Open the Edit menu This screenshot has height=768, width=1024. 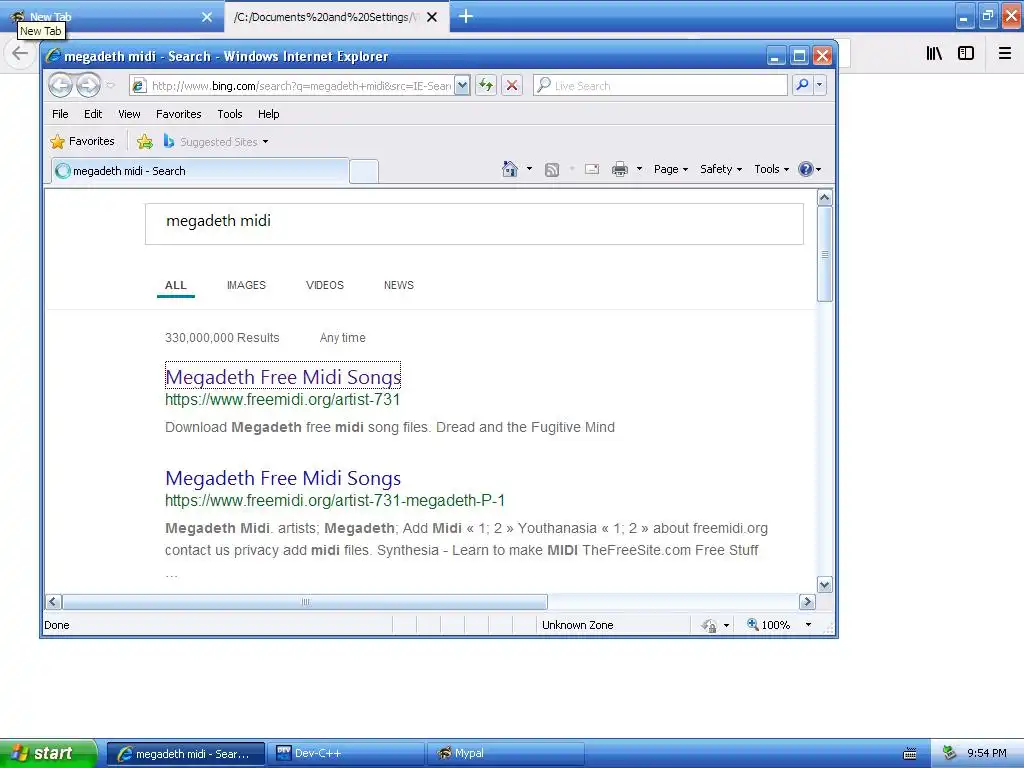tap(93, 114)
